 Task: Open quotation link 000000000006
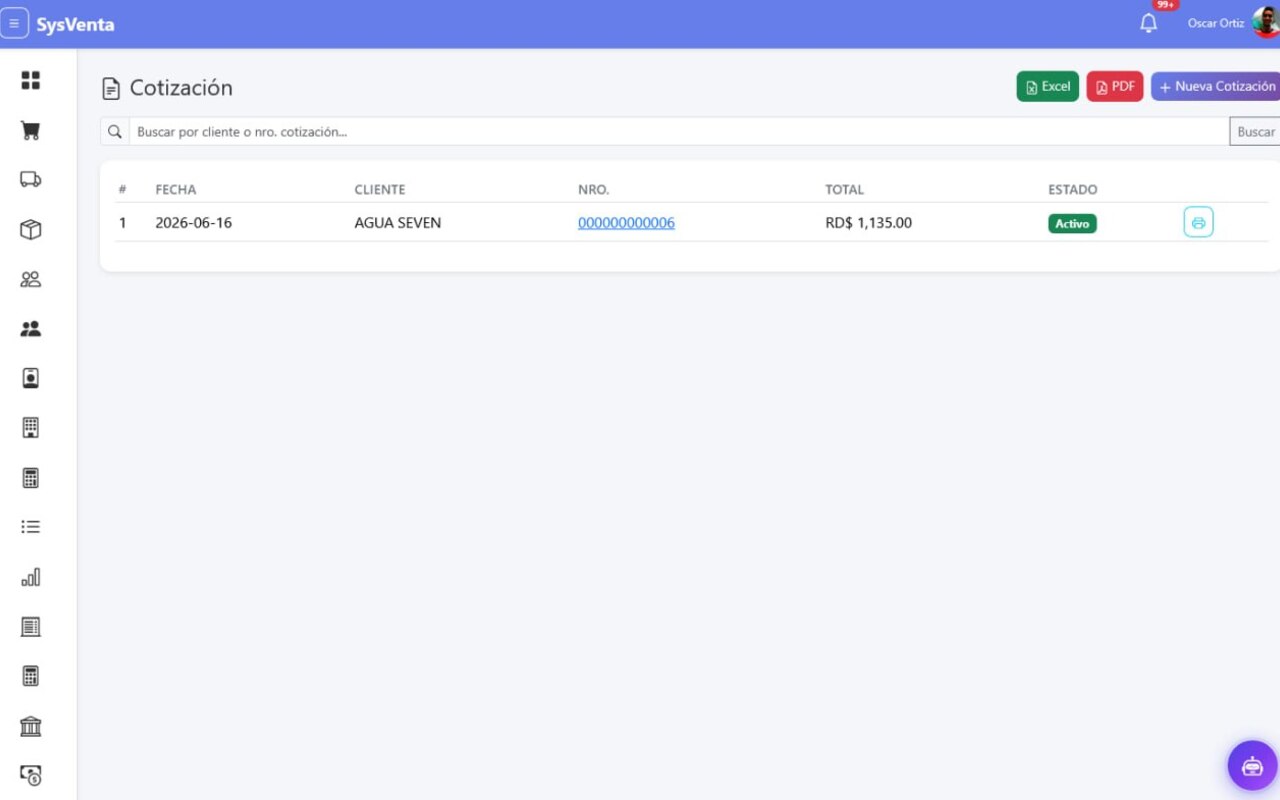pos(626,223)
